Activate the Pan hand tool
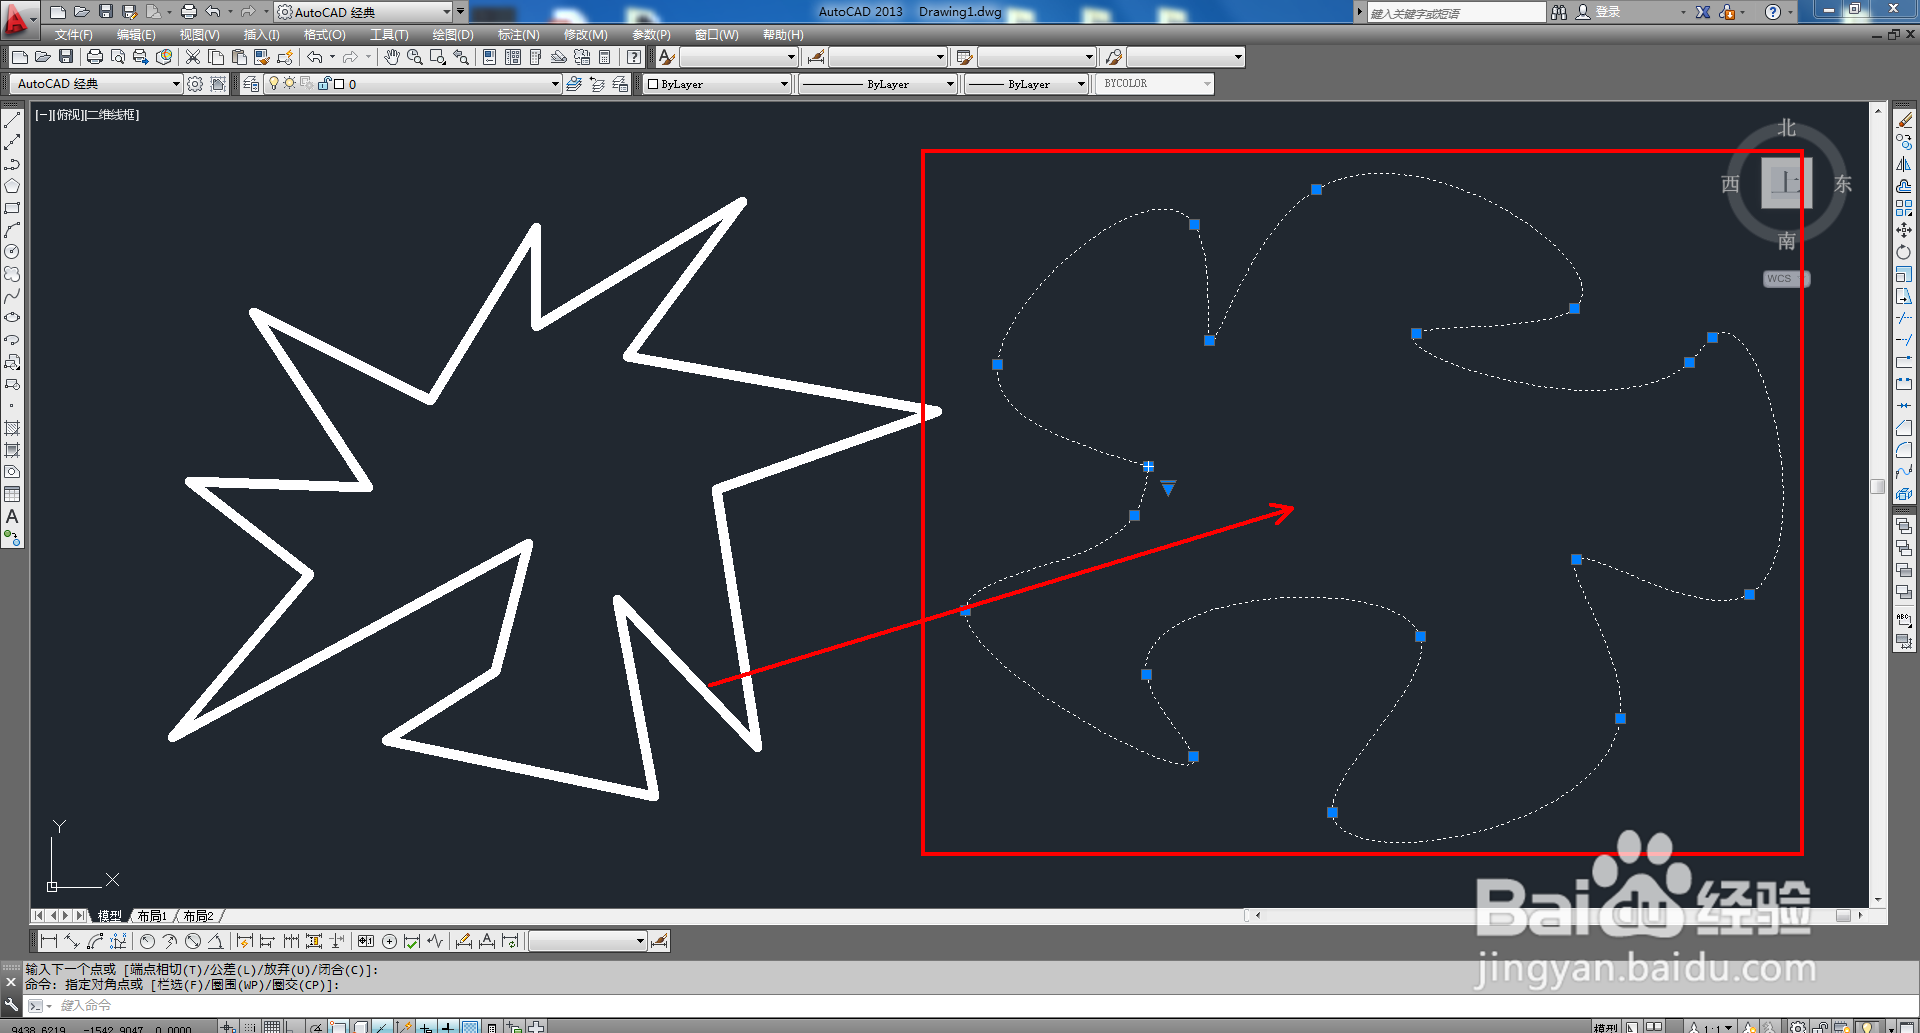Screen dimensions: 1920x1033 [392, 57]
